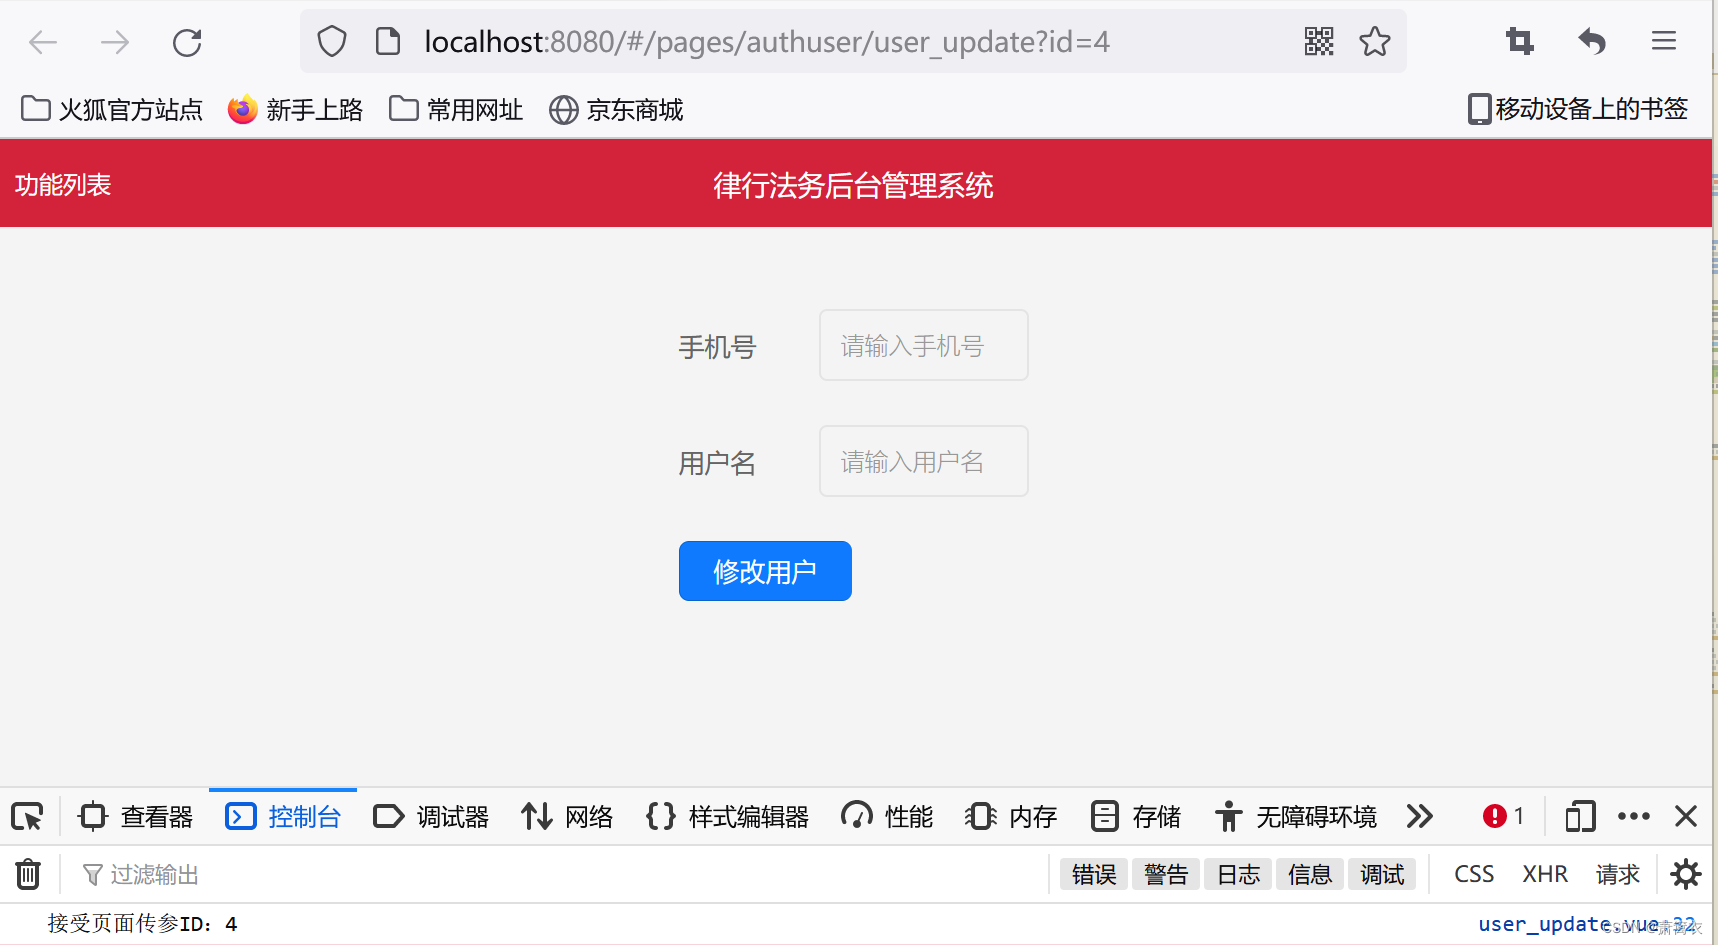Toggle the 日志 logs filter

coord(1238,875)
